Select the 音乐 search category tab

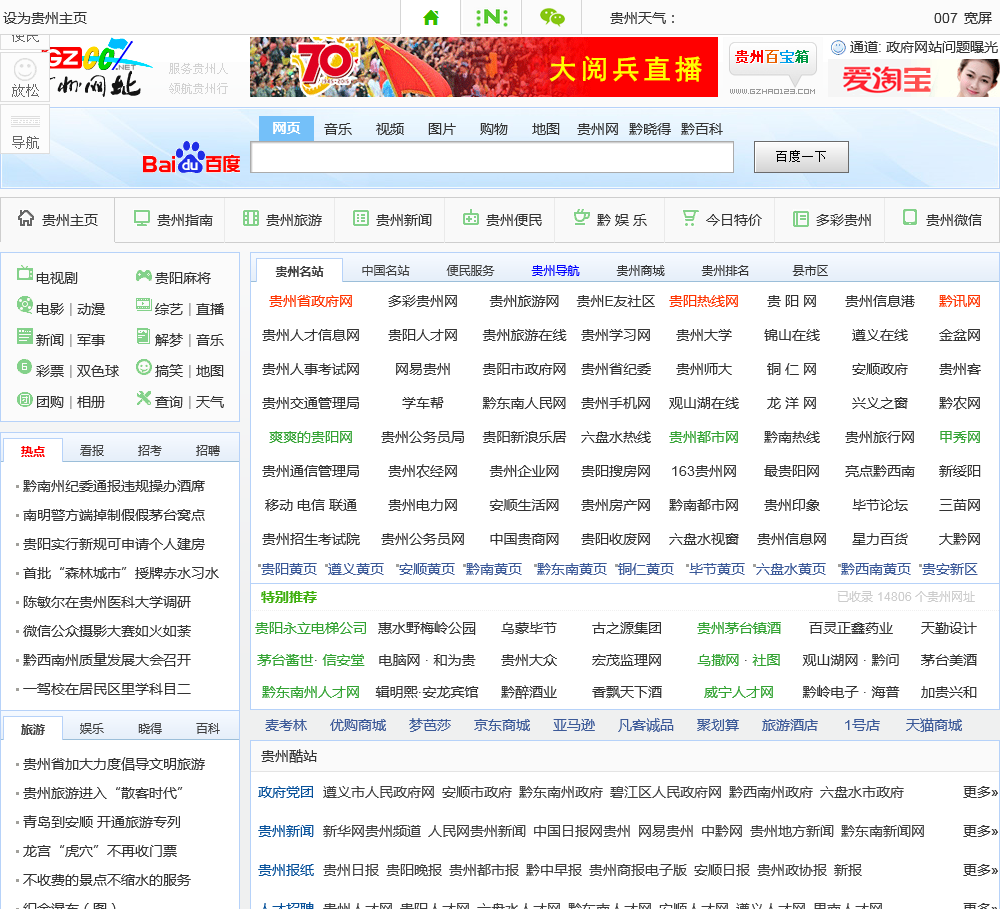coord(338,129)
